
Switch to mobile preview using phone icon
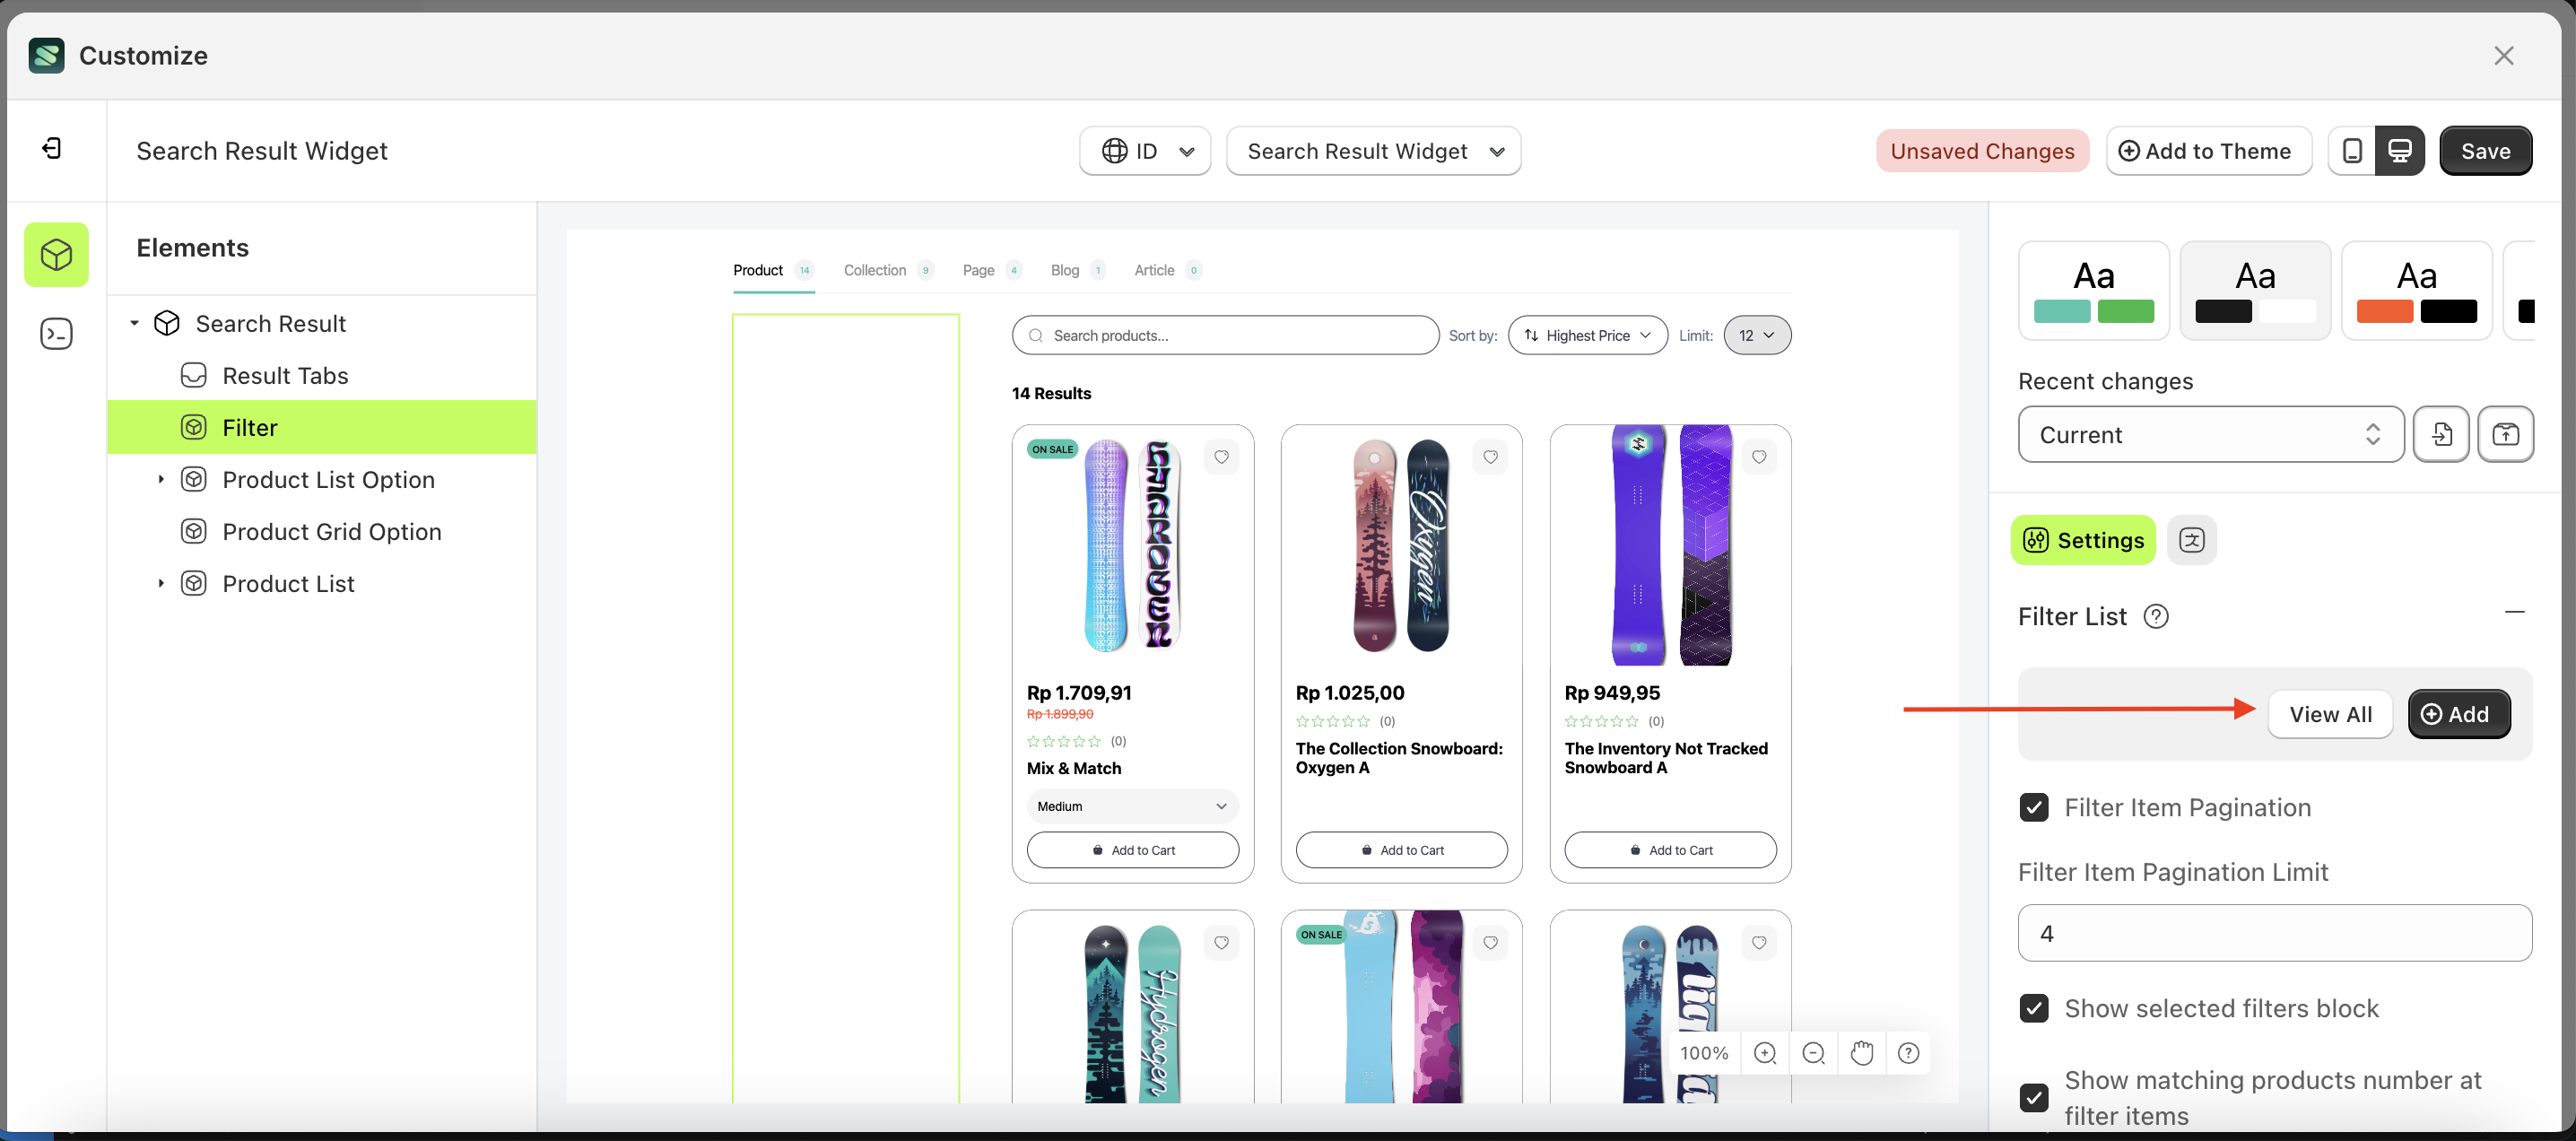2352,150
